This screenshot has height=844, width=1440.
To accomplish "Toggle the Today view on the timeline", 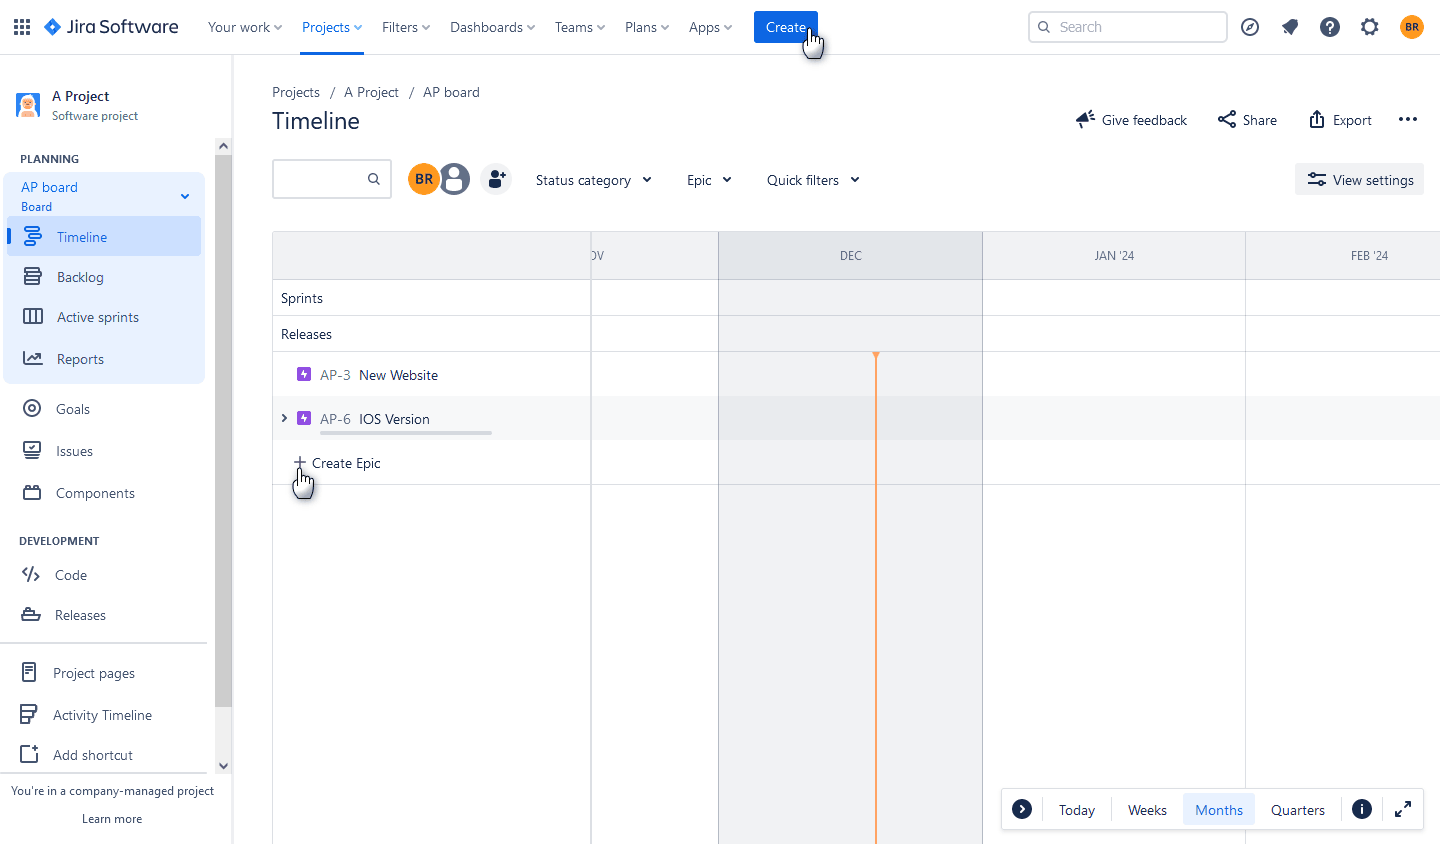I will click(x=1076, y=809).
